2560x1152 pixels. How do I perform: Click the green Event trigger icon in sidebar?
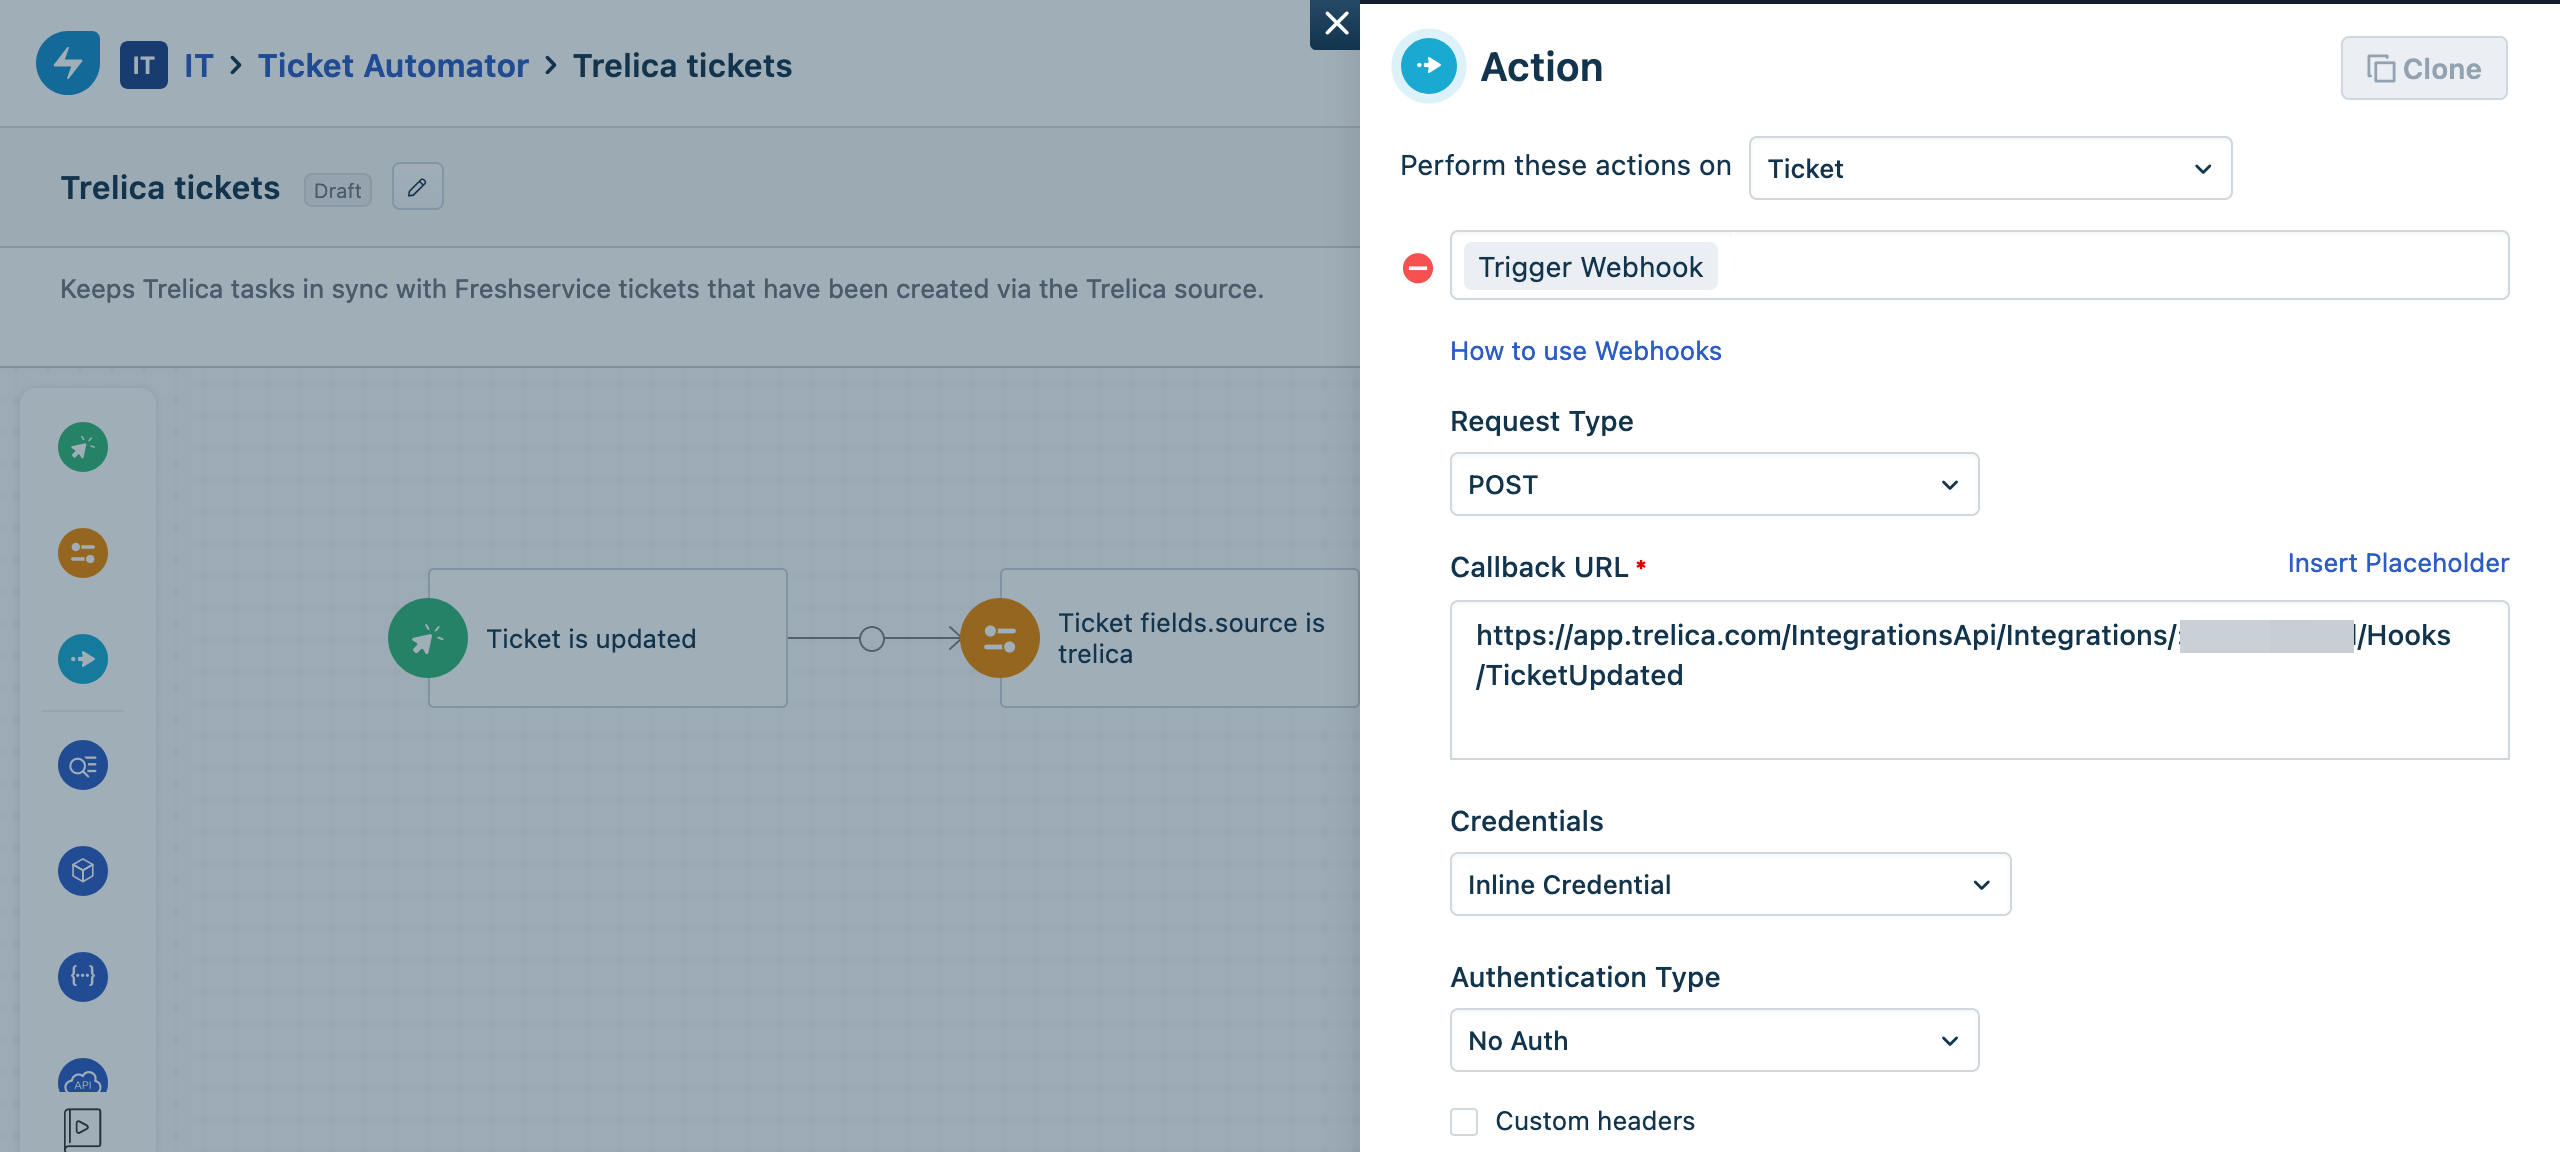pyautogui.click(x=83, y=447)
